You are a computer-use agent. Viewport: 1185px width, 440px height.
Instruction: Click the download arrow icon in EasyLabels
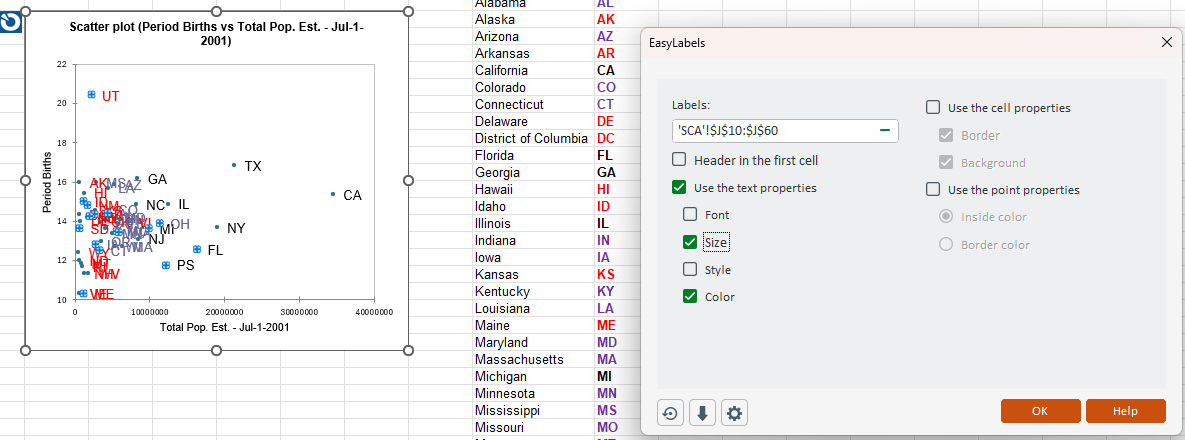pos(702,414)
